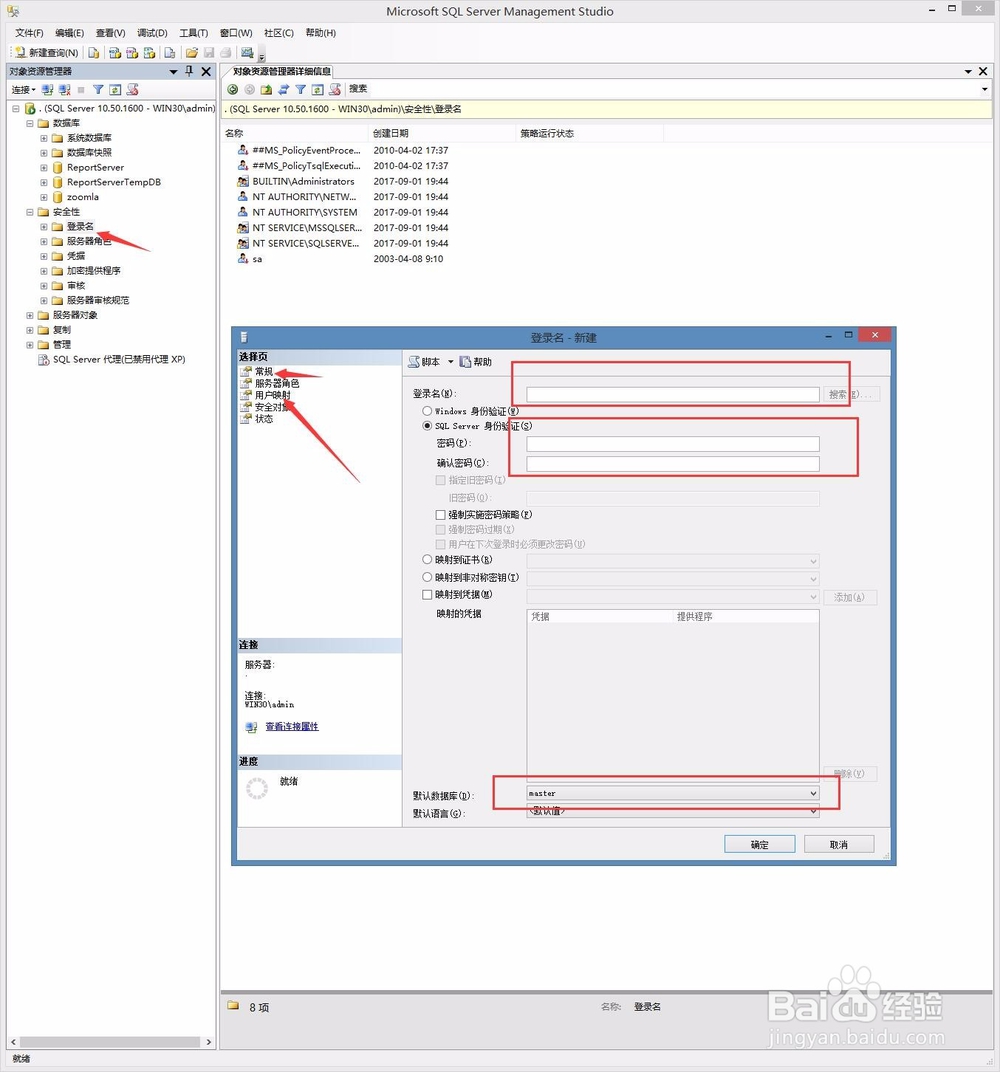
Task: Switch to 对象资源管理器详细信息 tab
Action: coord(281,71)
